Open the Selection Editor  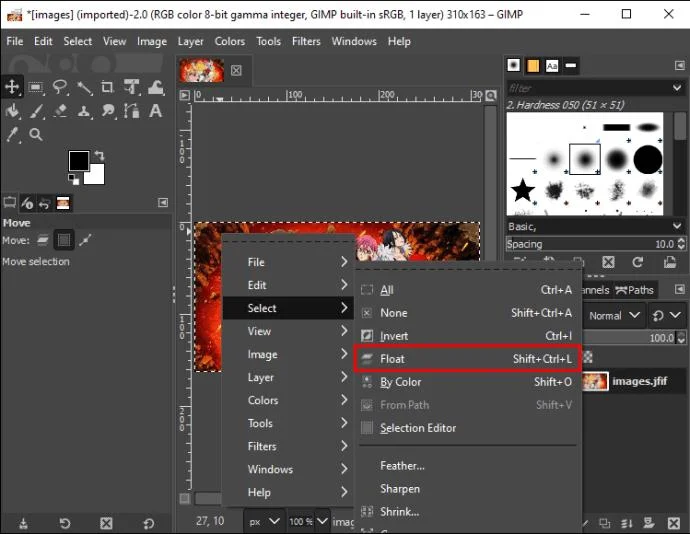(x=467, y=428)
